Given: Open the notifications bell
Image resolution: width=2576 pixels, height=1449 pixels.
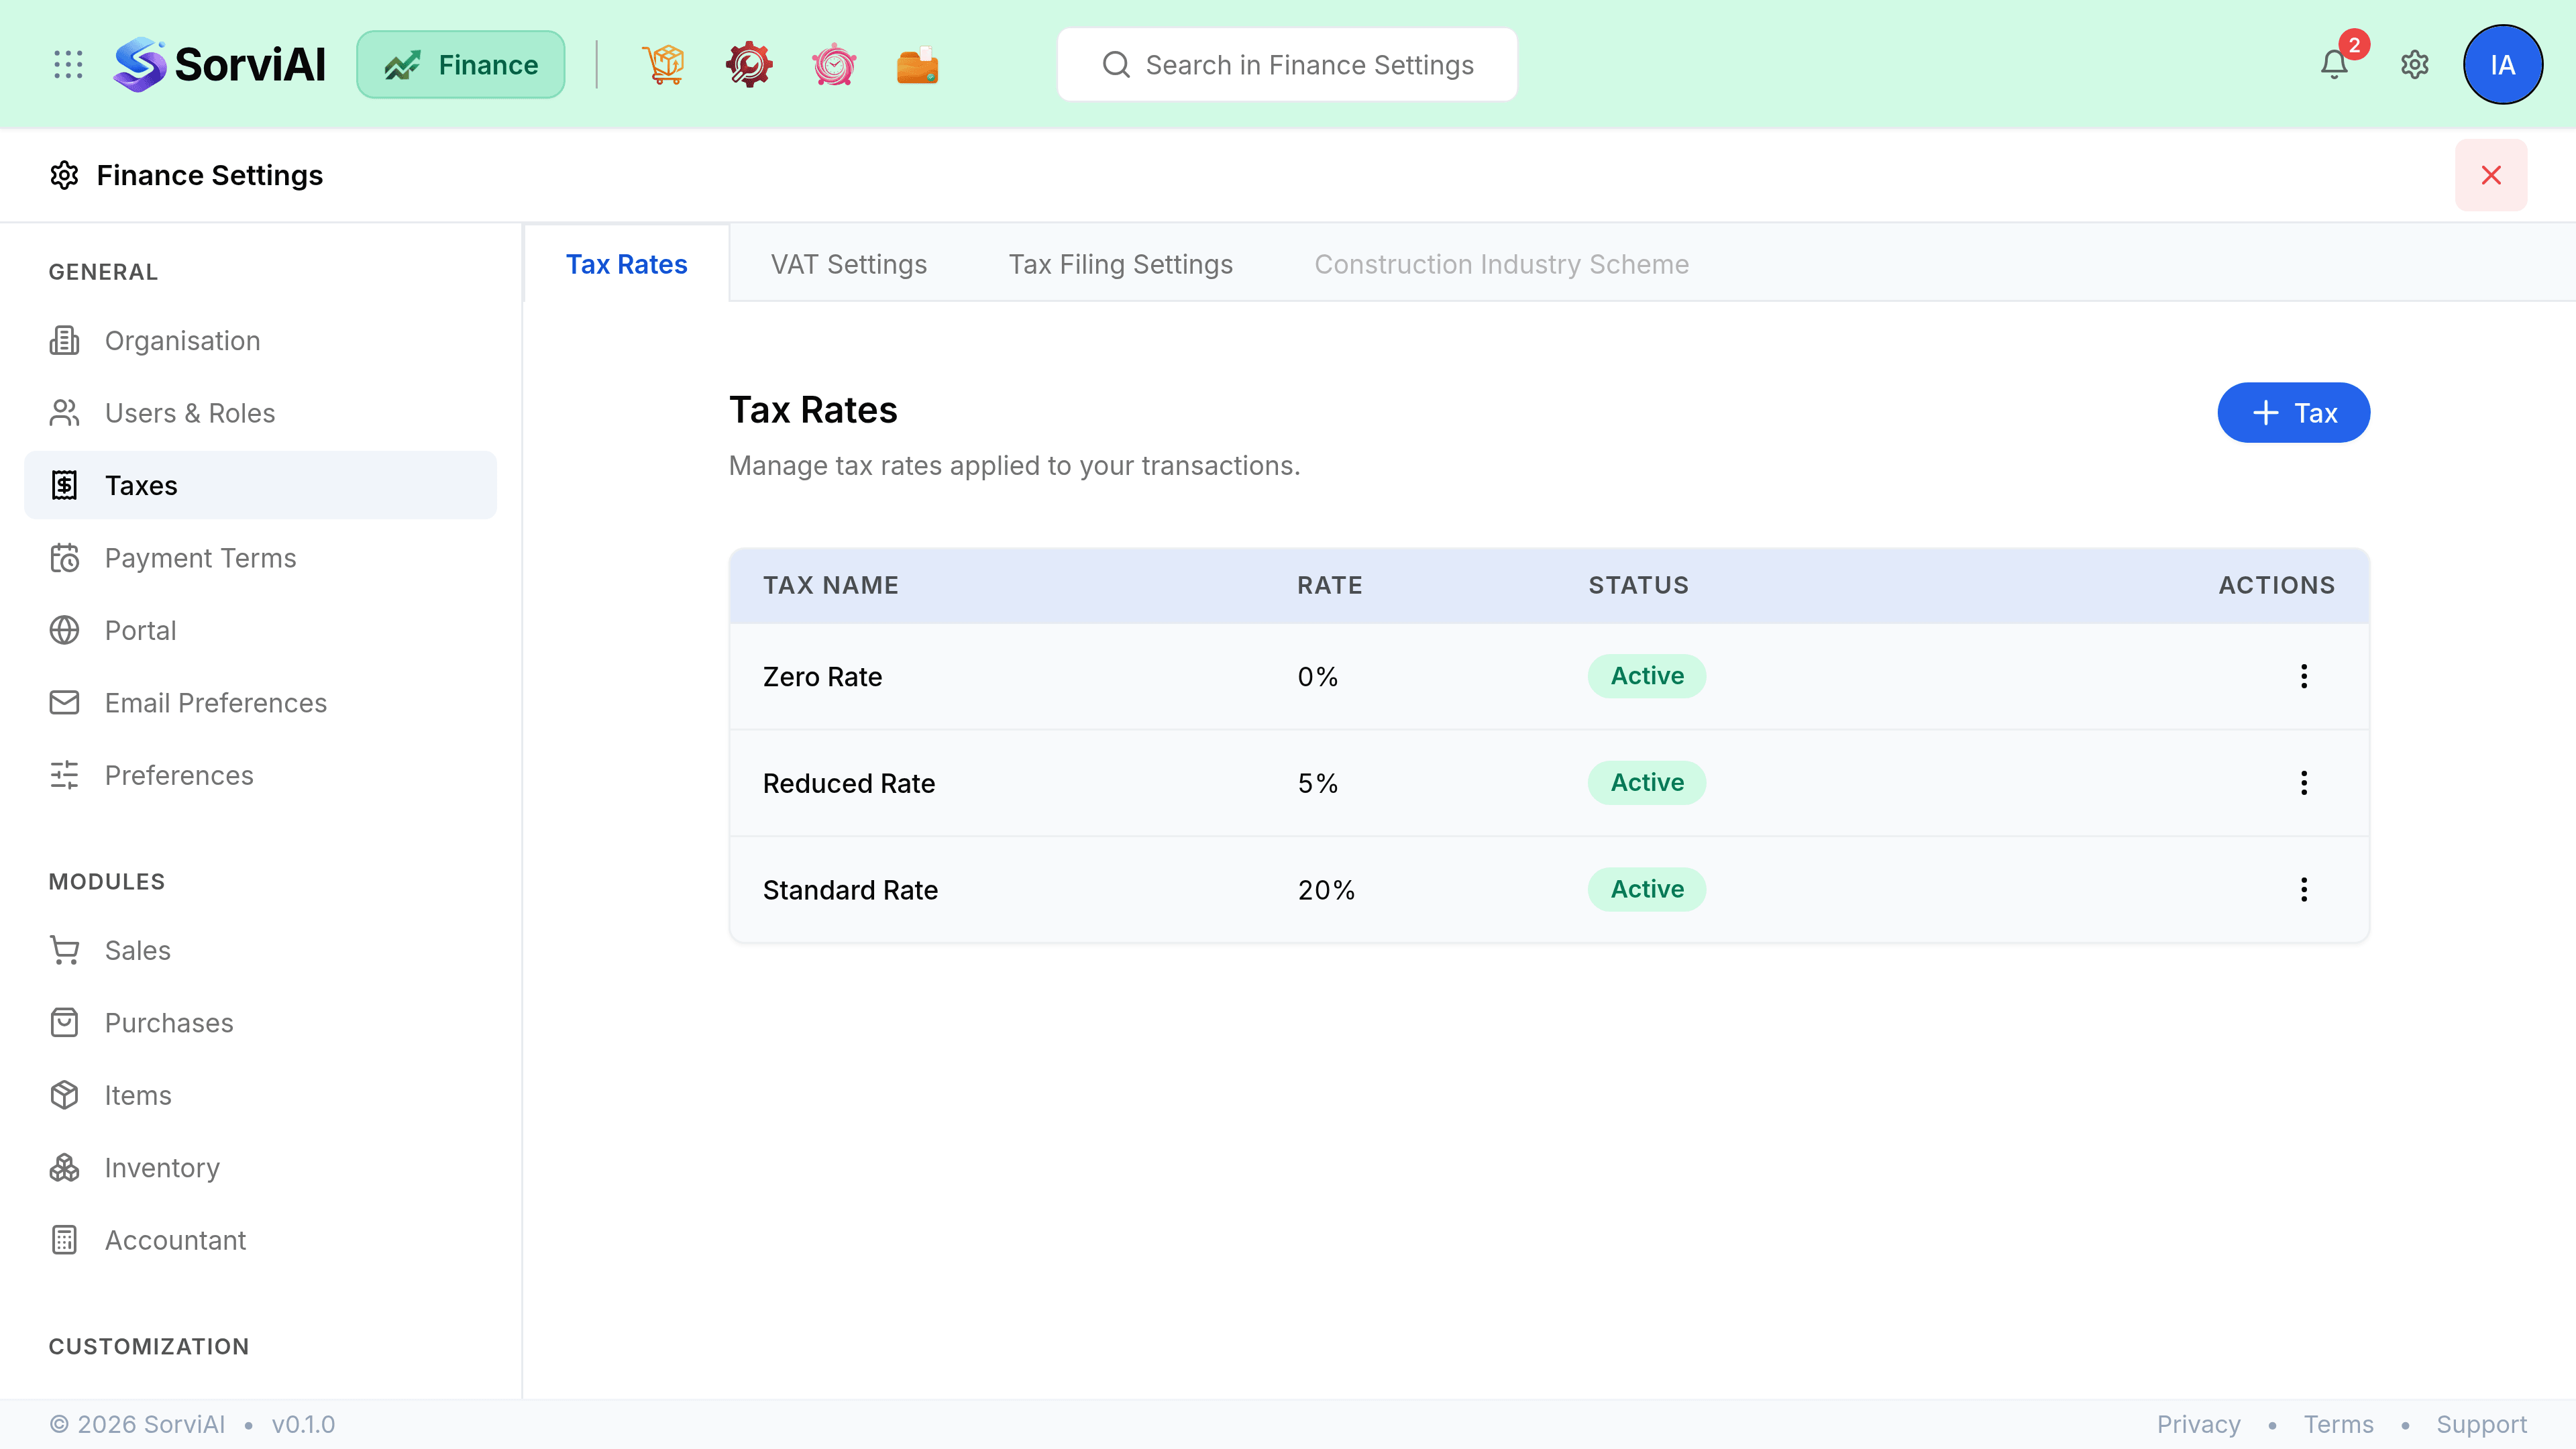Looking at the screenshot, I should pyautogui.click(x=2334, y=65).
